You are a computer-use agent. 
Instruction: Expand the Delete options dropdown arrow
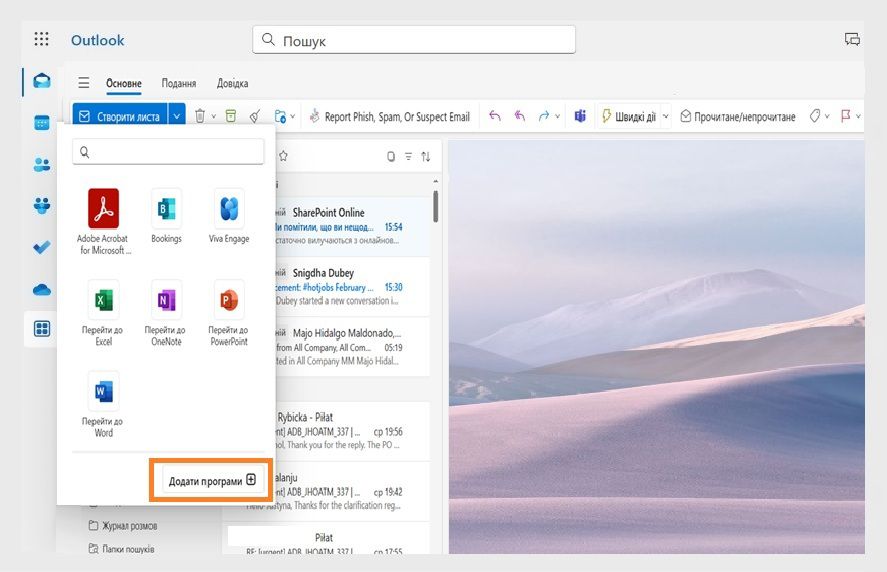214,117
